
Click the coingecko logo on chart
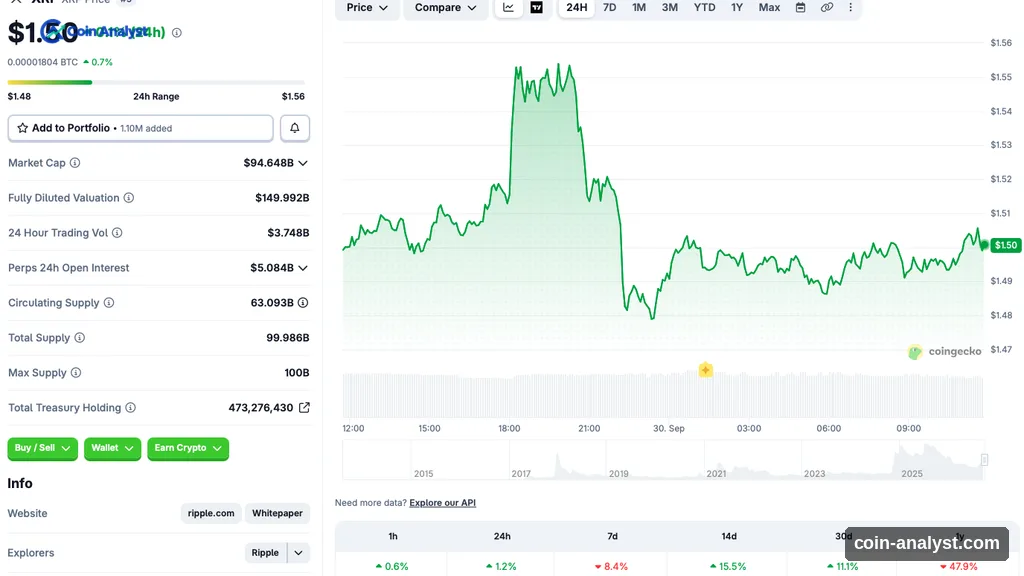click(945, 351)
